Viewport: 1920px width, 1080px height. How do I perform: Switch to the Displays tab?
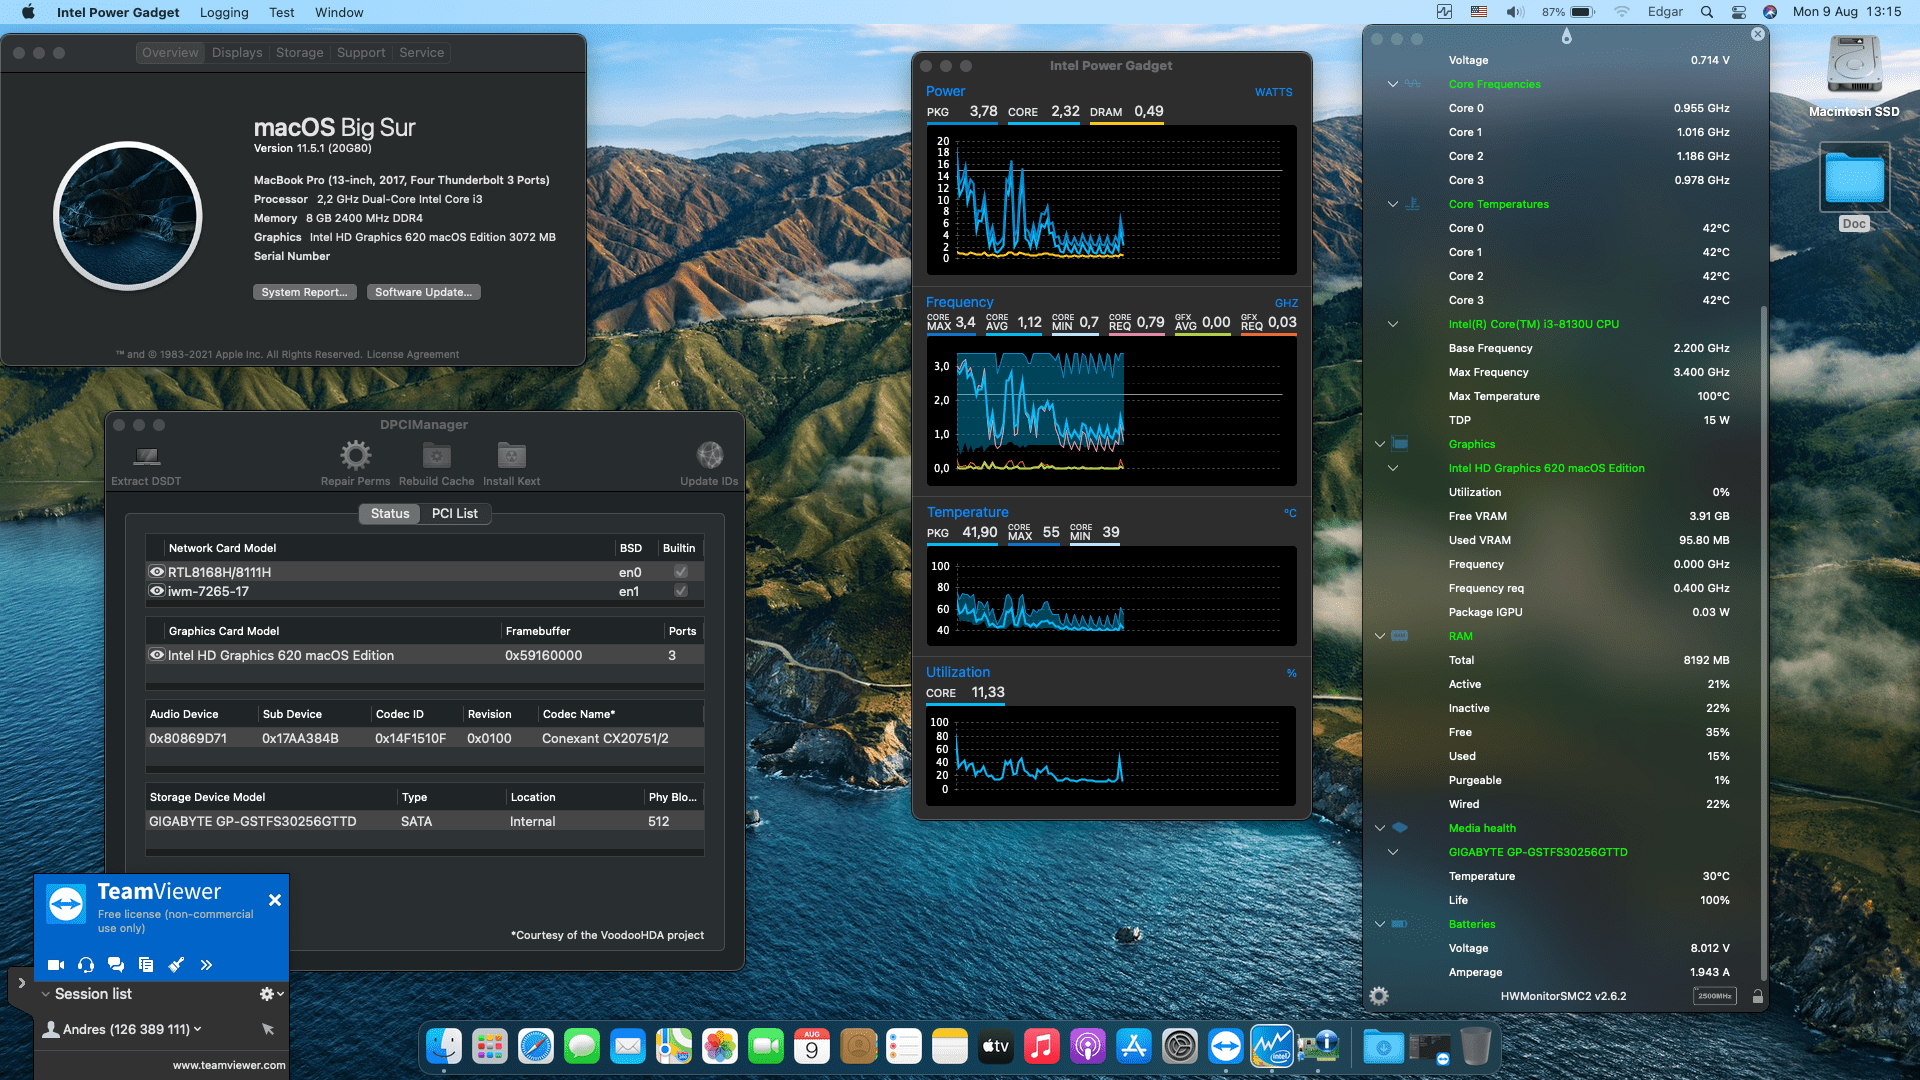pos(237,53)
